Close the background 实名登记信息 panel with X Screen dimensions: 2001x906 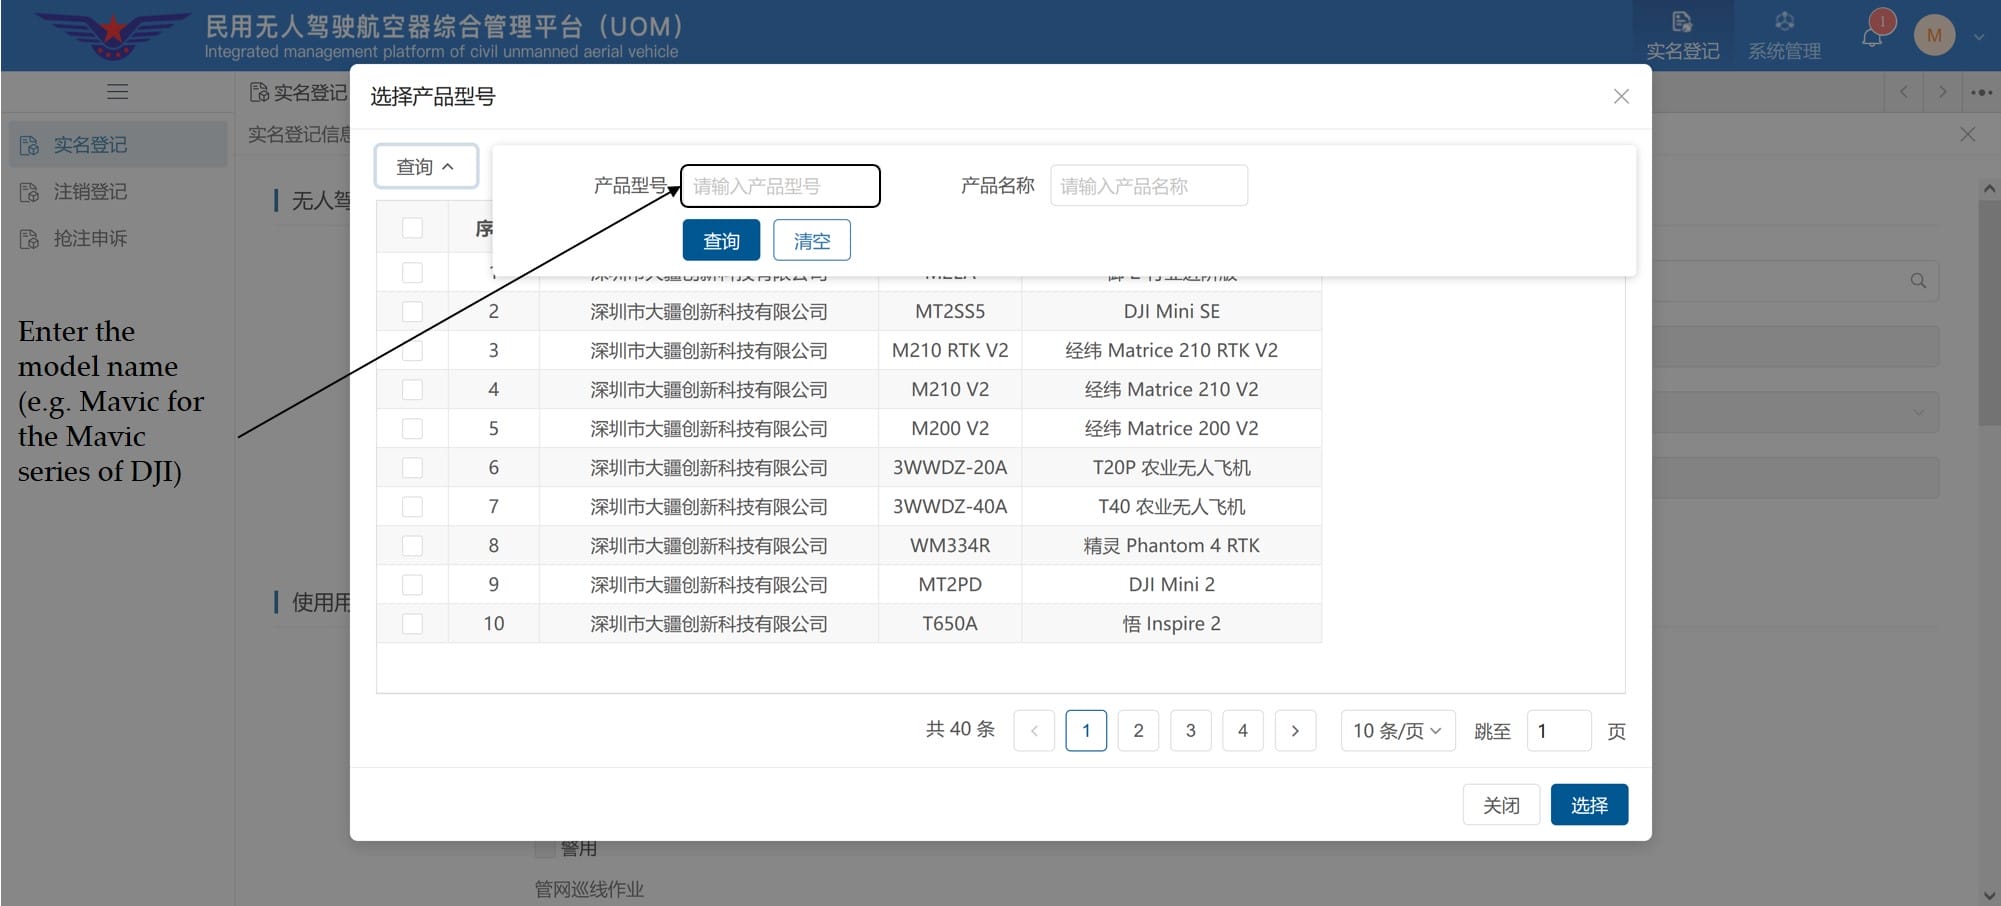[x=1967, y=134]
